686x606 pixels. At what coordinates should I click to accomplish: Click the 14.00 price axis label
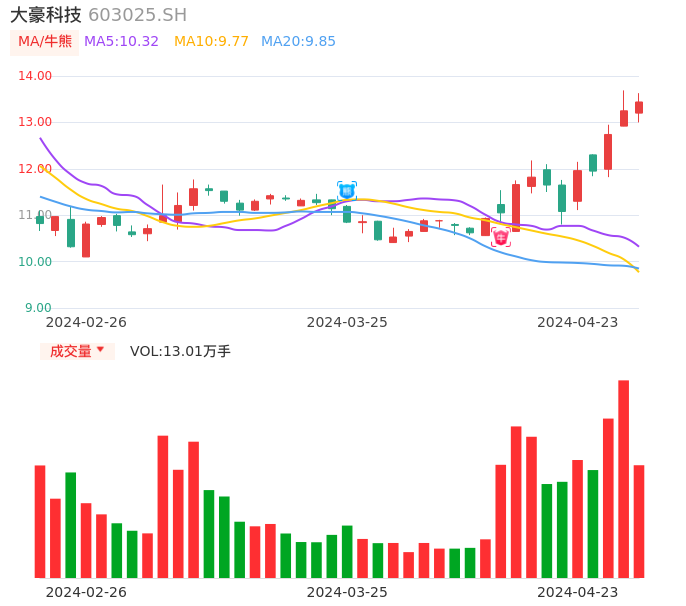click(x=35, y=76)
